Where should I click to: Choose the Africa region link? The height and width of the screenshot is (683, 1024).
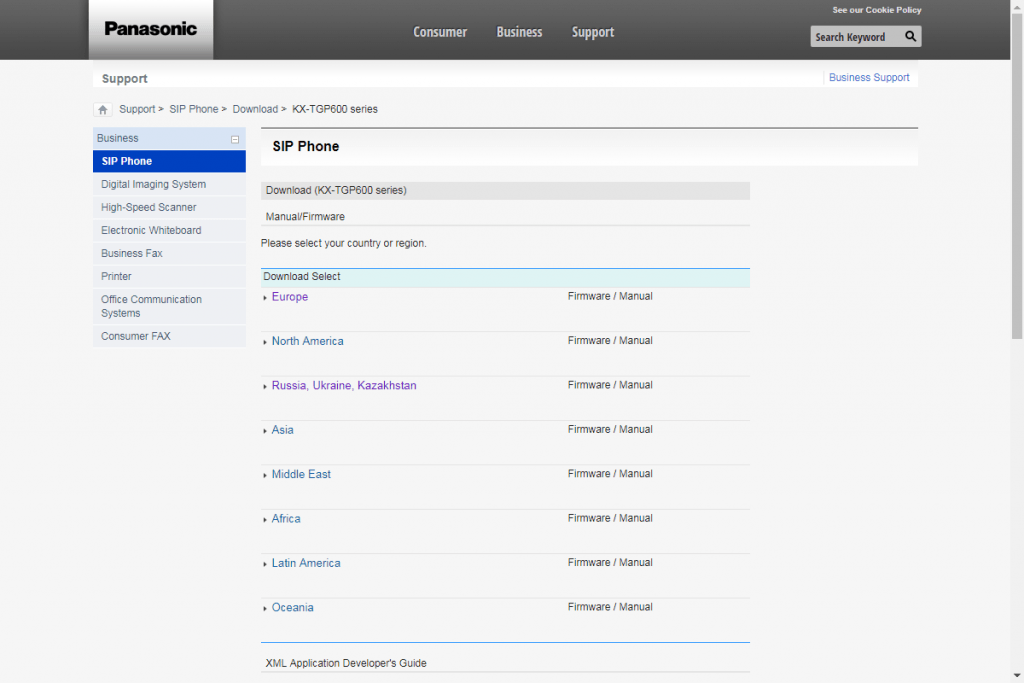coord(286,518)
